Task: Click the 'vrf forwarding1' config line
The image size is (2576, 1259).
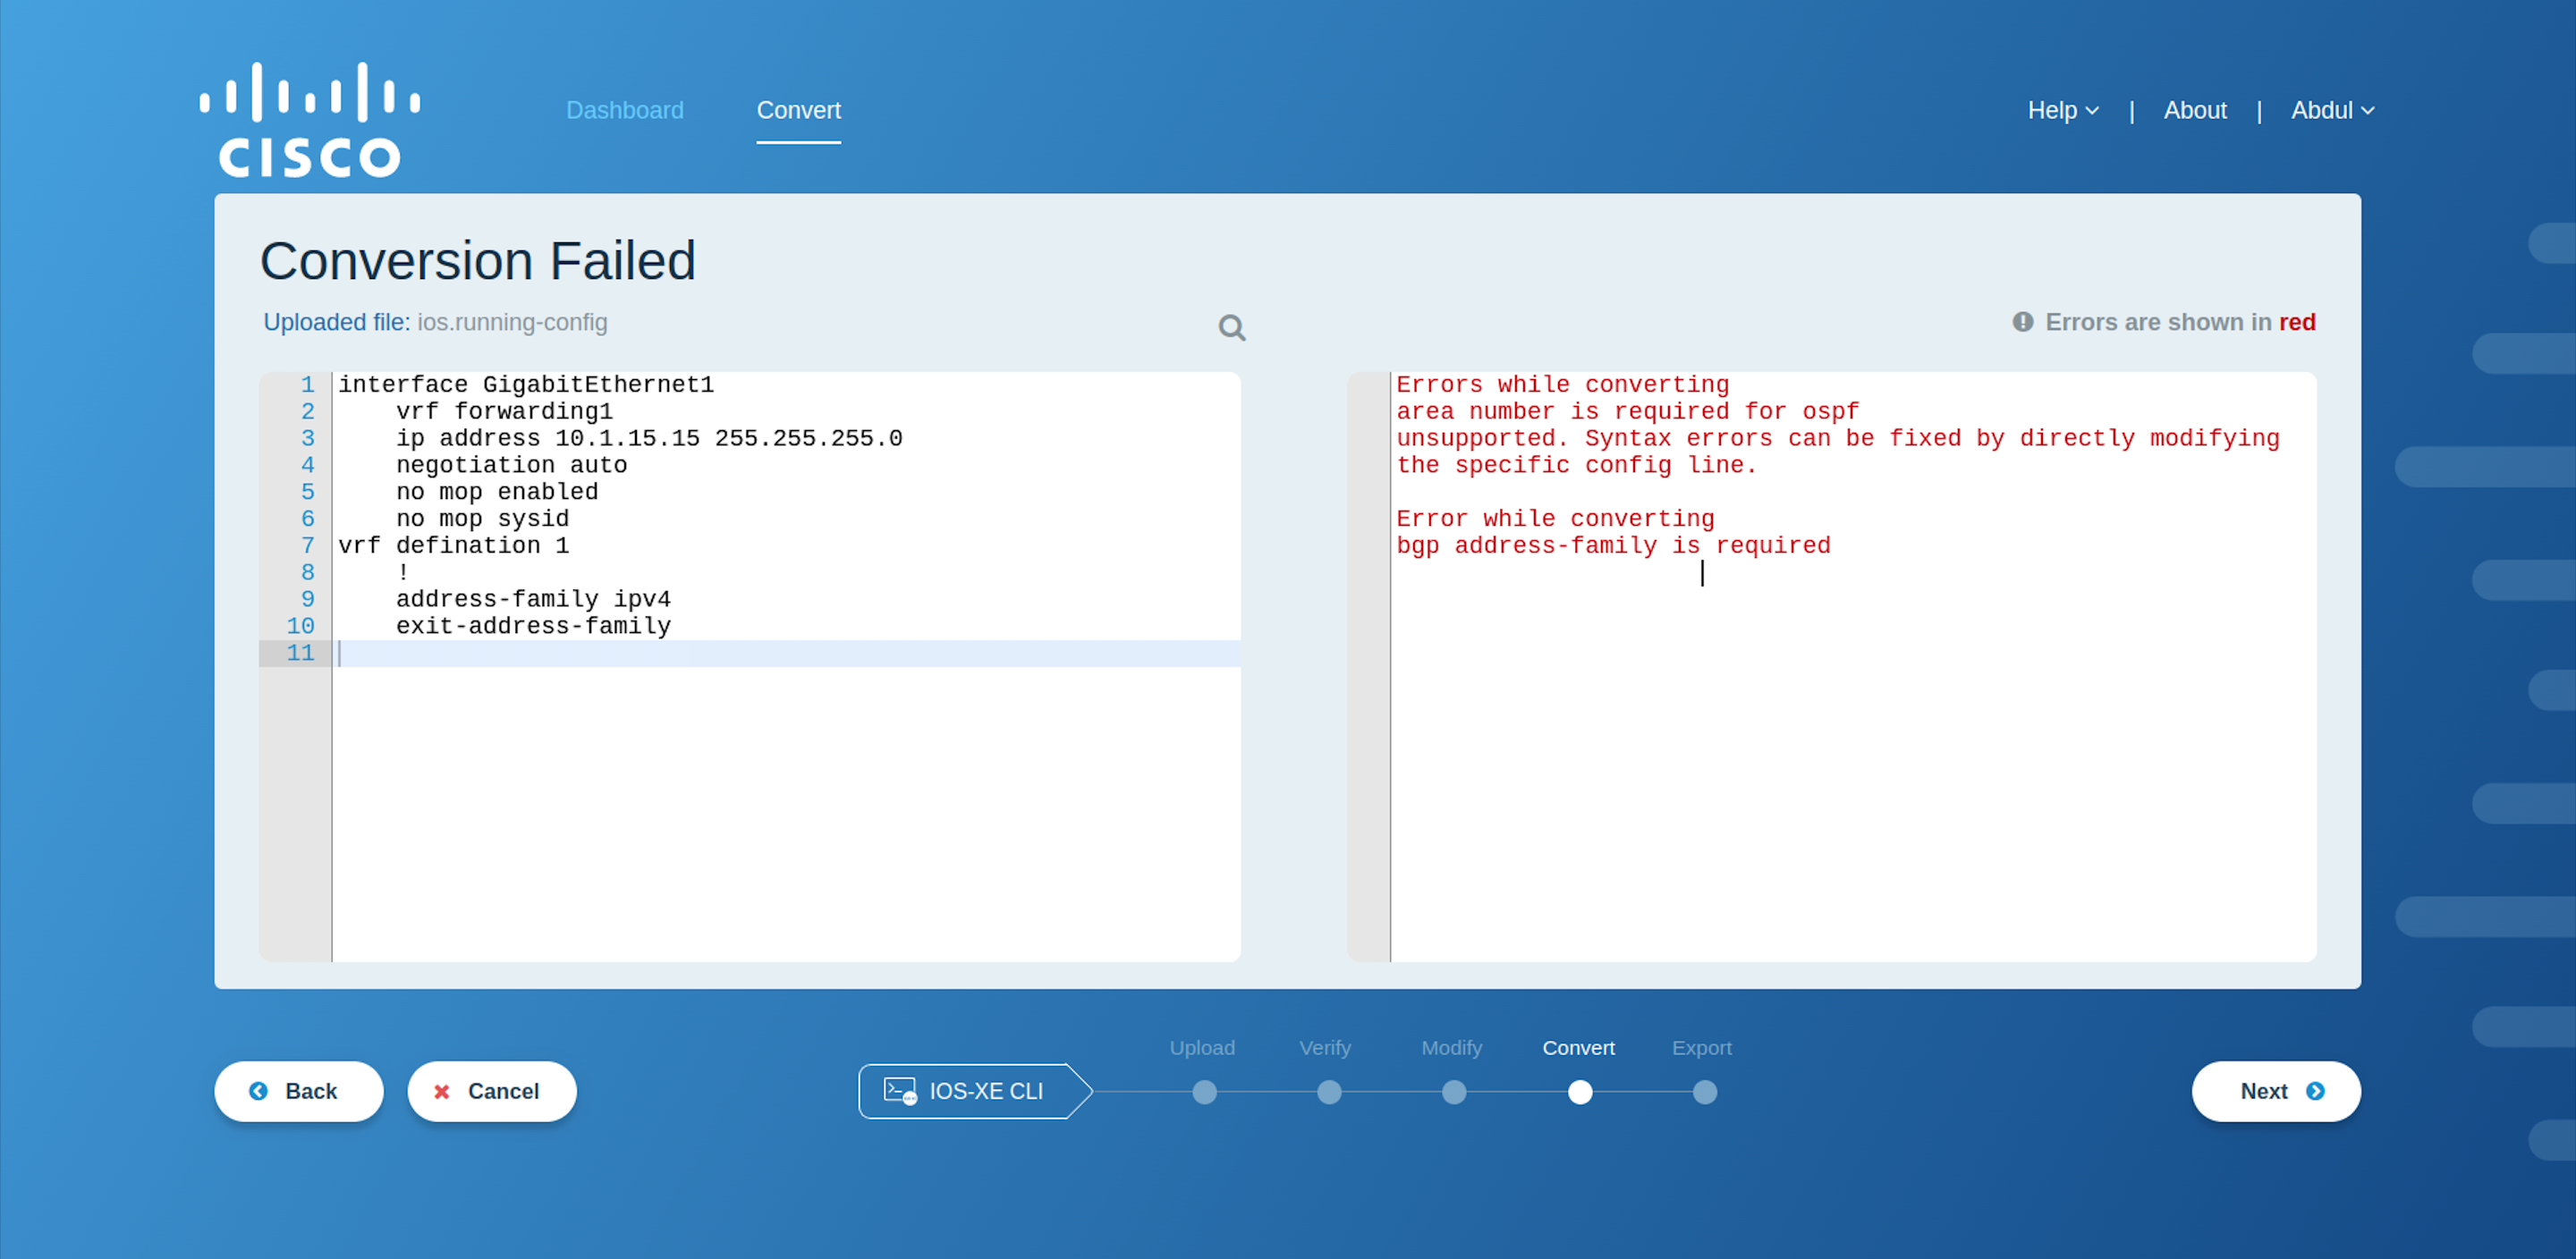Action: [x=504, y=412]
